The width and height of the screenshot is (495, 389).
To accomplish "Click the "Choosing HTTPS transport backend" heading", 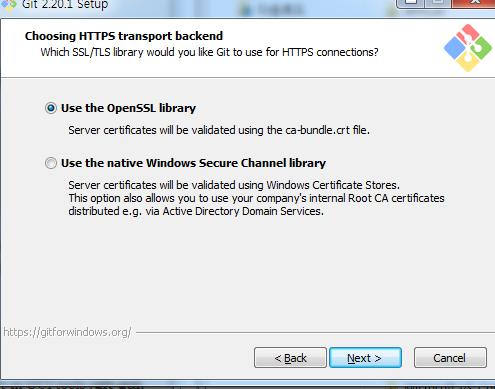I will [x=124, y=36].
